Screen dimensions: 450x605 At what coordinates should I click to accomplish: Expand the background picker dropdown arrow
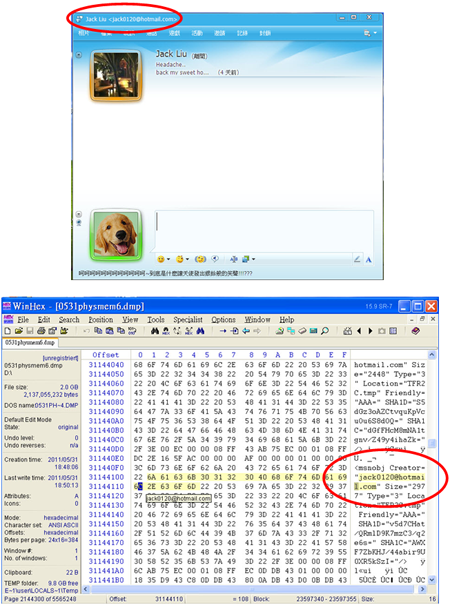(254, 259)
